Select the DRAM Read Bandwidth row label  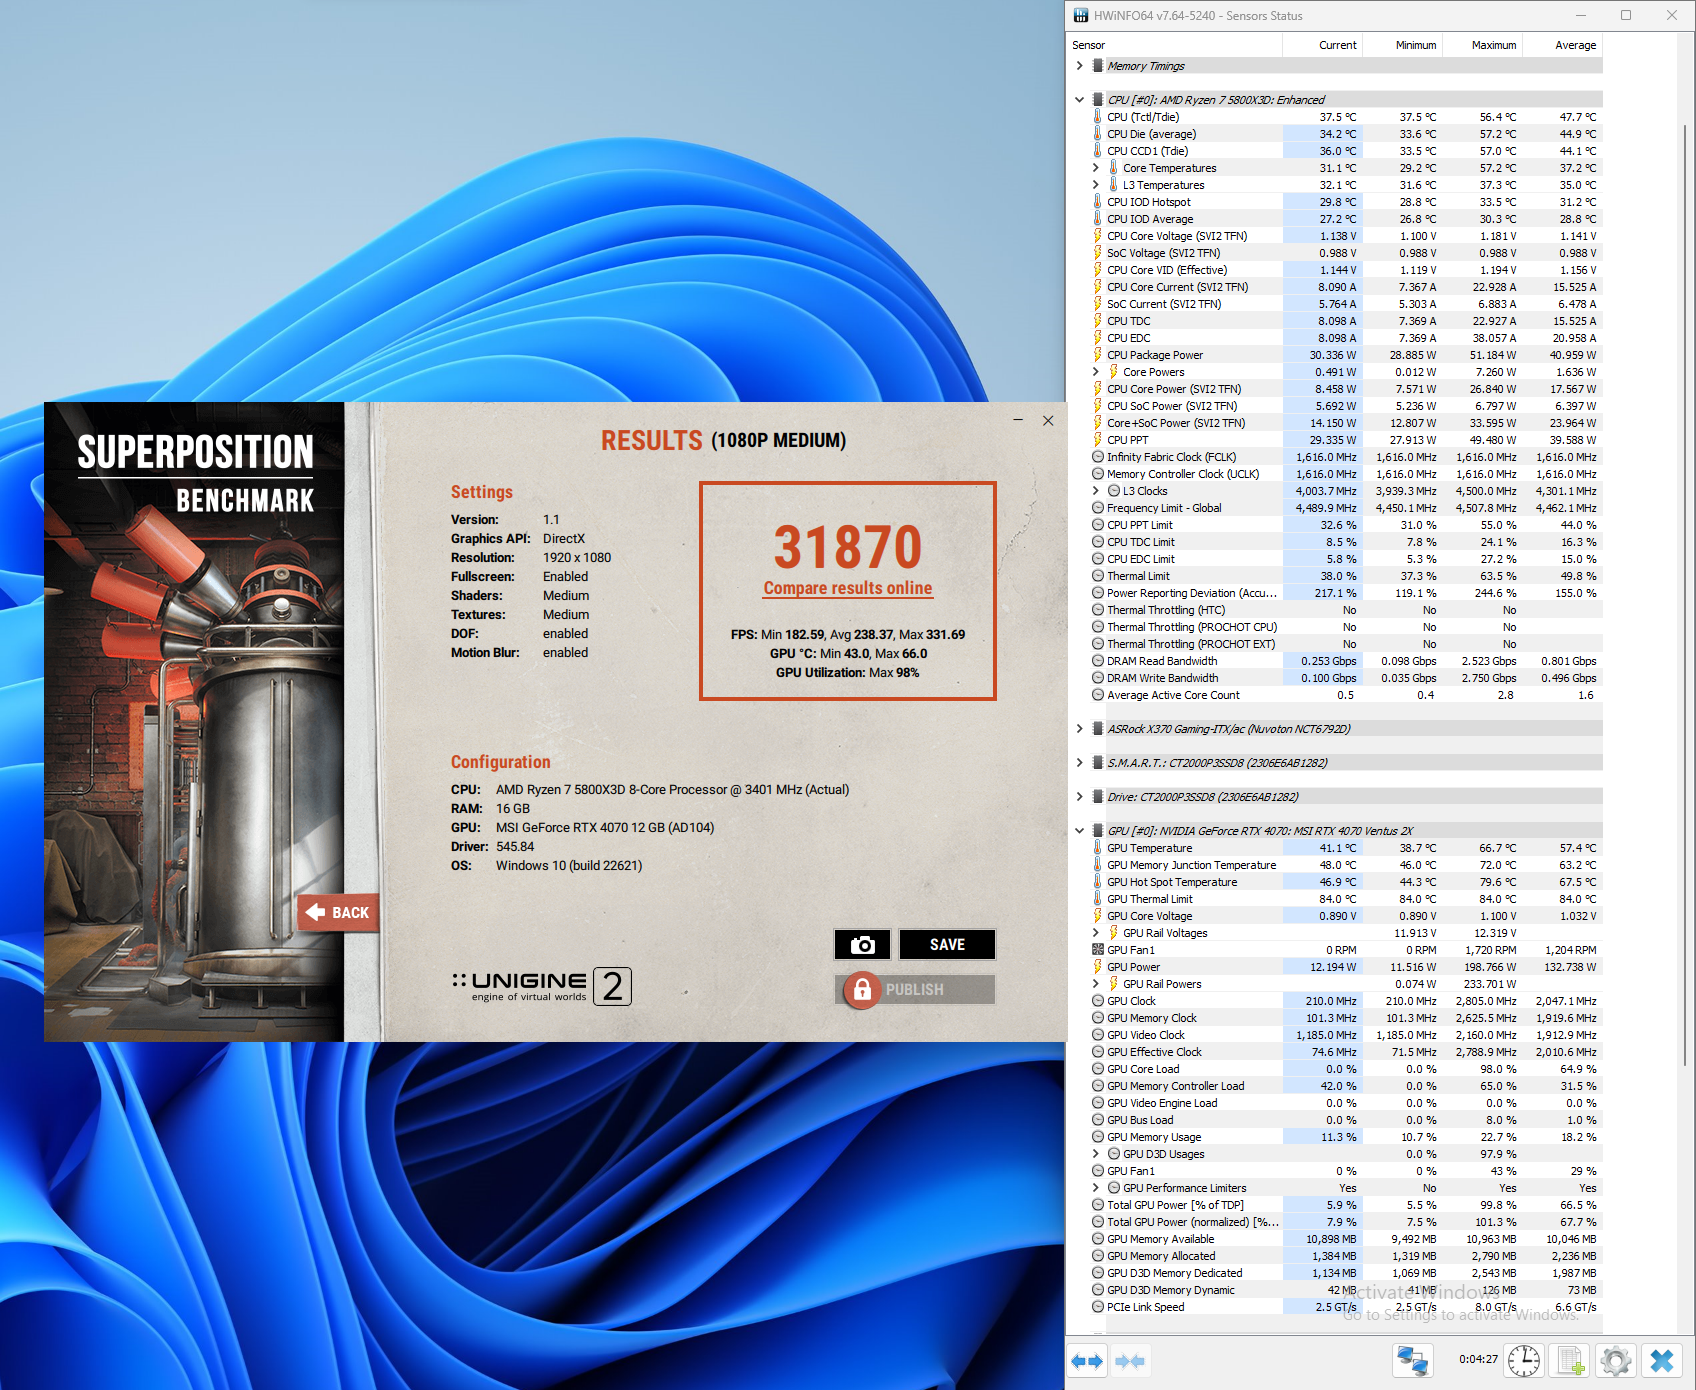[1162, 661]
